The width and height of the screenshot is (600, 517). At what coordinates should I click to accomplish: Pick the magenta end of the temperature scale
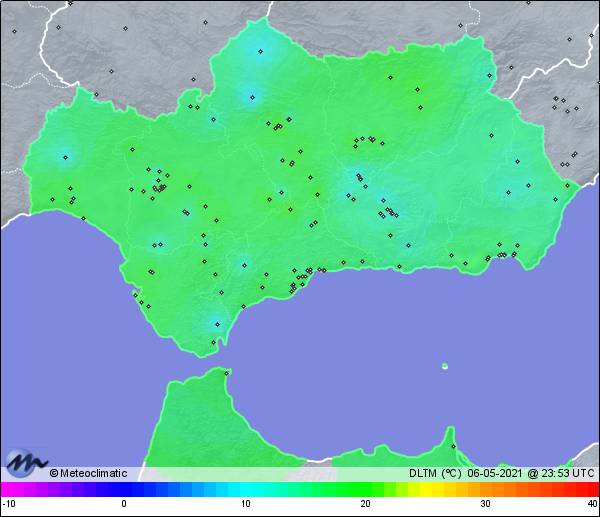coord(8,489)
